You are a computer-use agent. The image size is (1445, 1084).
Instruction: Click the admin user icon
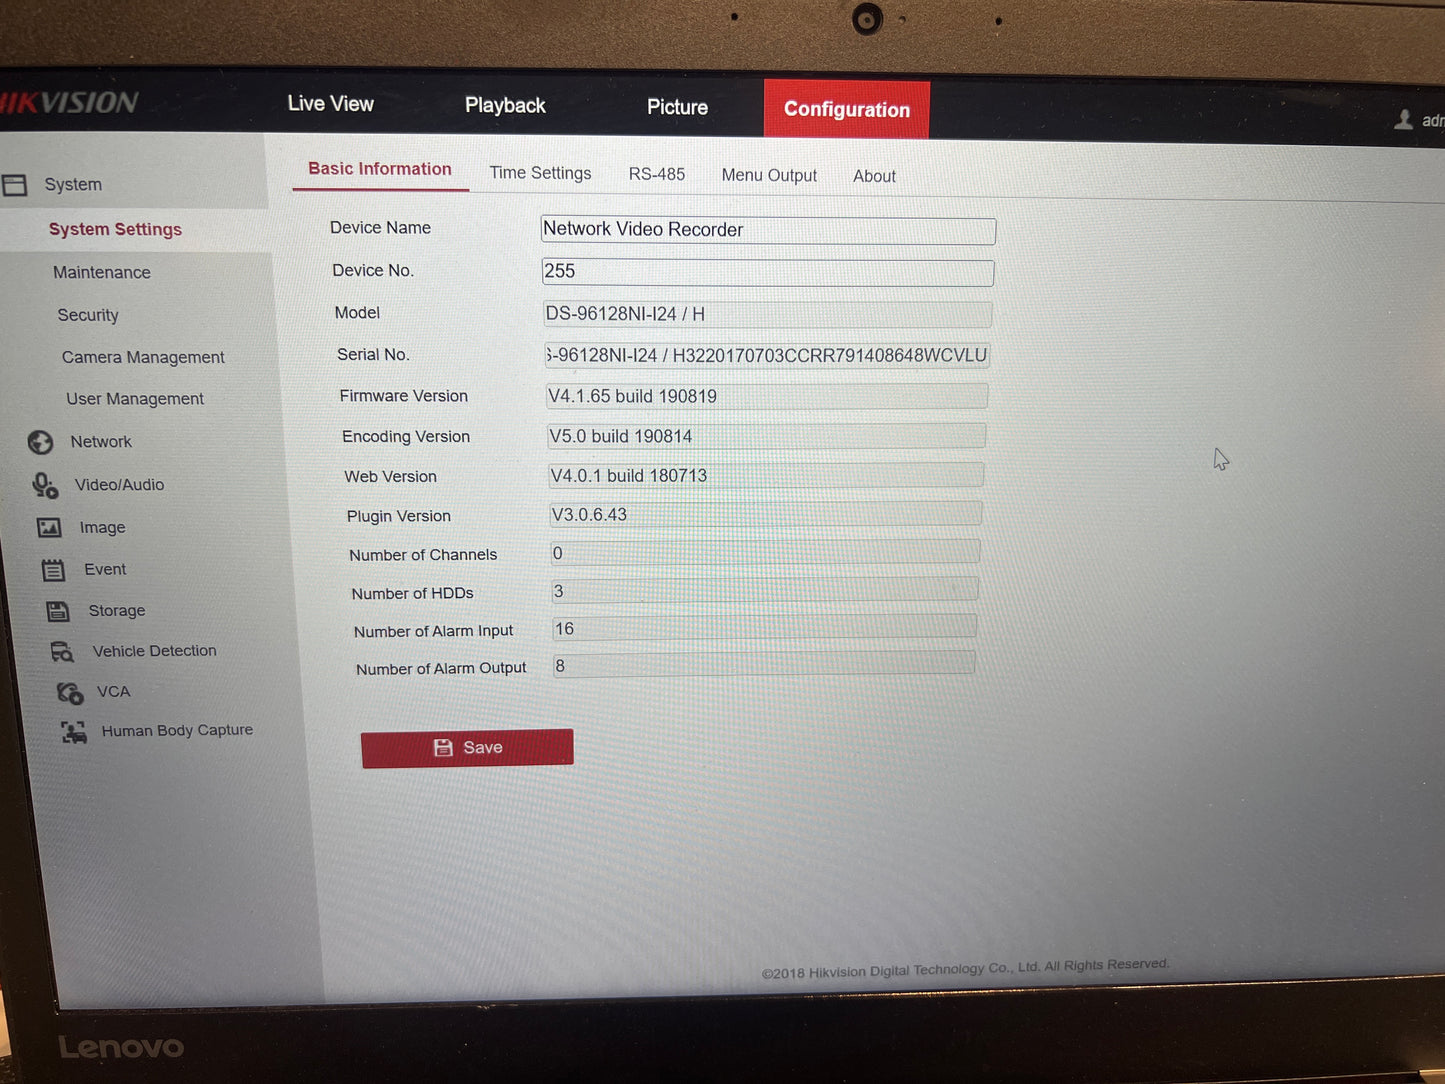coord(1404,120)
